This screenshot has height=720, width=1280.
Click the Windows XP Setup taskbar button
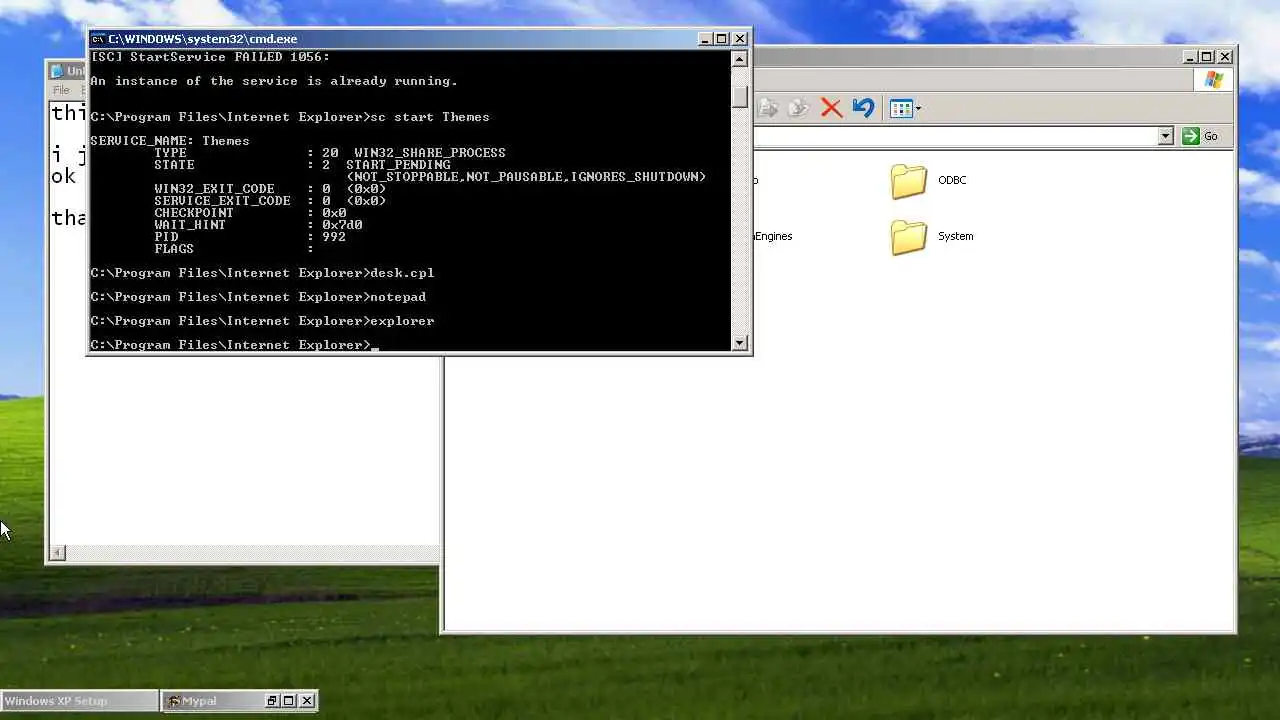pos(79,701)
